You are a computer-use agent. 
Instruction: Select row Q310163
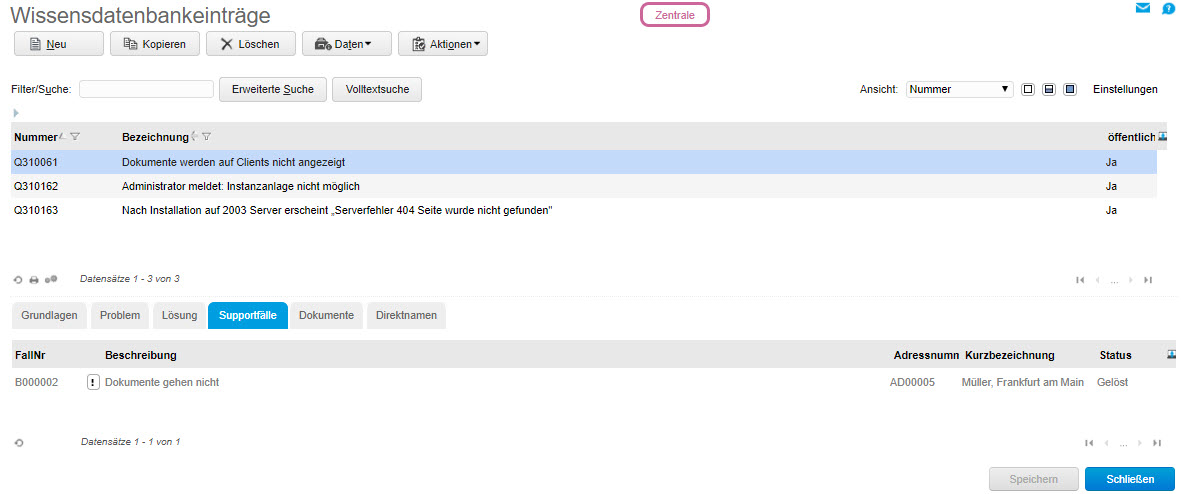[584, 210]
